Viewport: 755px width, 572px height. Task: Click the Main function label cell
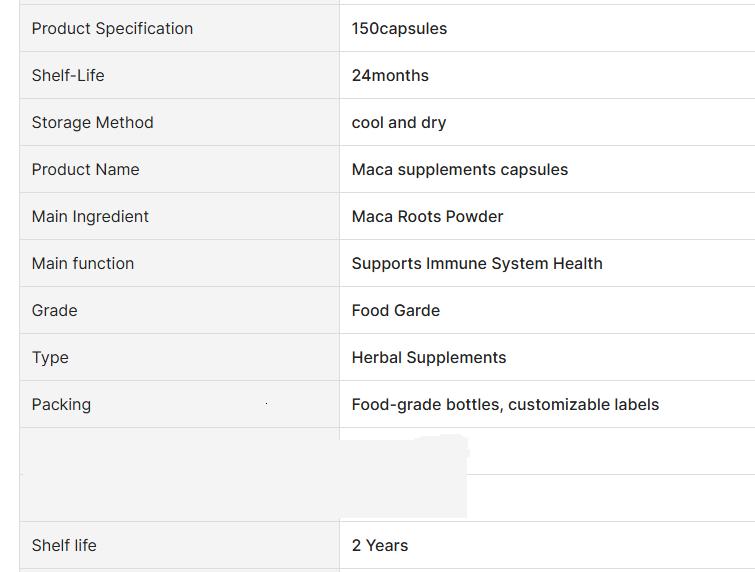click(82, 263)
